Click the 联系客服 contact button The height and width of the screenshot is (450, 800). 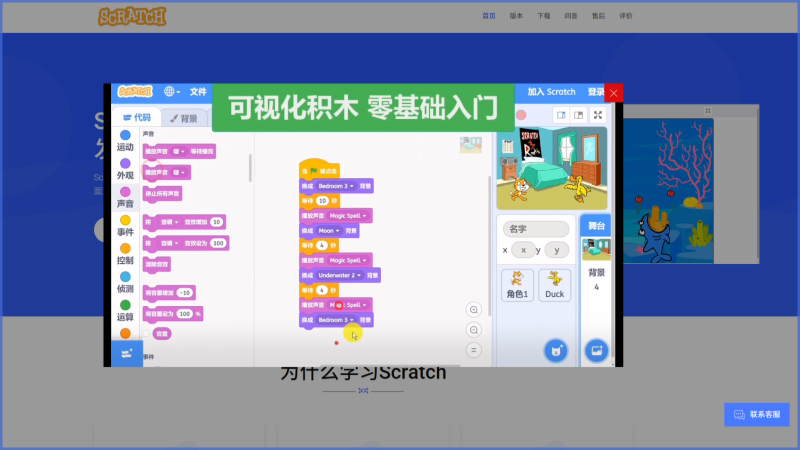coord(757,415)
